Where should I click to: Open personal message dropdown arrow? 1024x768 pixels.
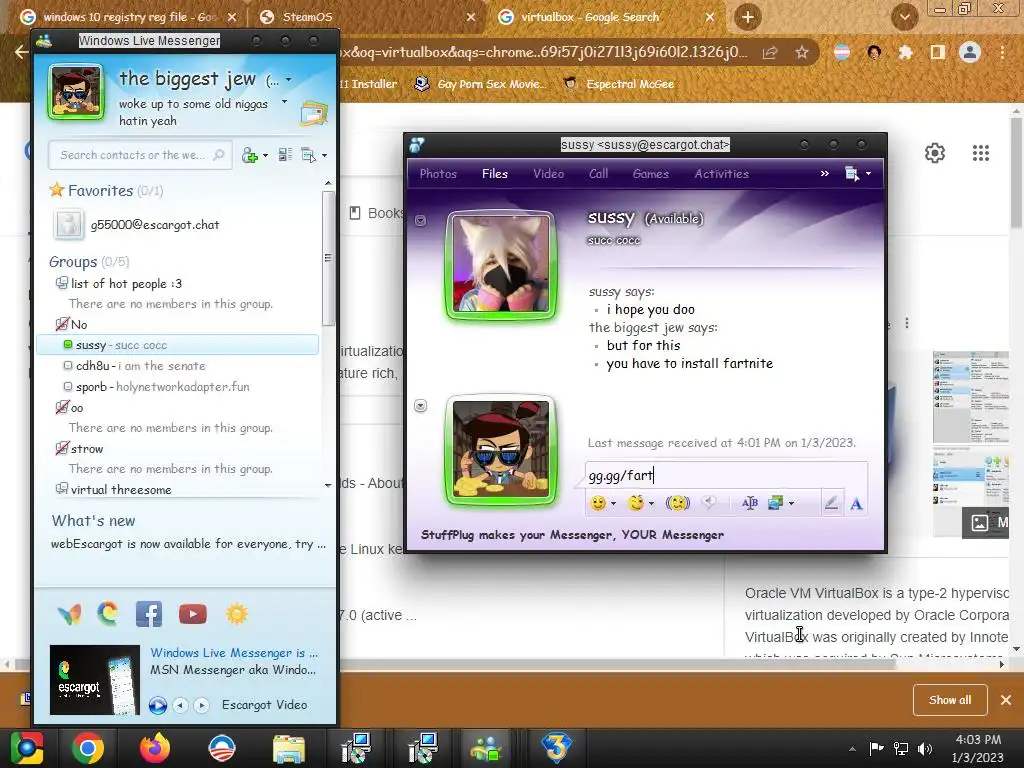click(284, 102)
